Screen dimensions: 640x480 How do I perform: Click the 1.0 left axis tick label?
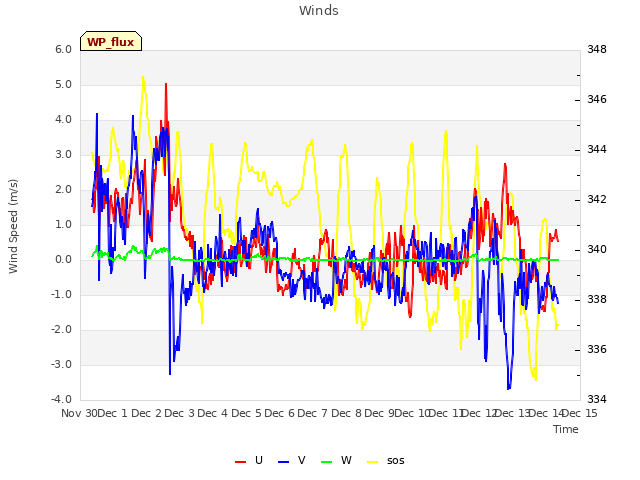[x=63, y=224]
